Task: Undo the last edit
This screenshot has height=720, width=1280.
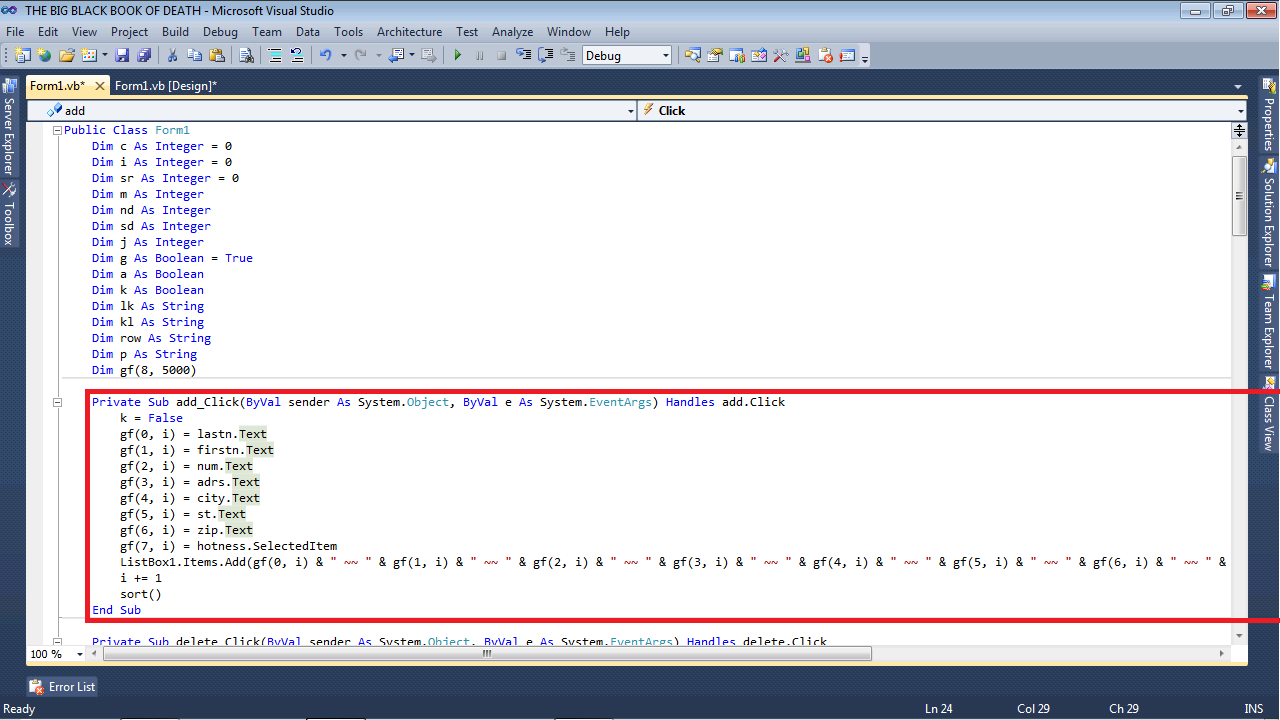Action: pos(326,56)
